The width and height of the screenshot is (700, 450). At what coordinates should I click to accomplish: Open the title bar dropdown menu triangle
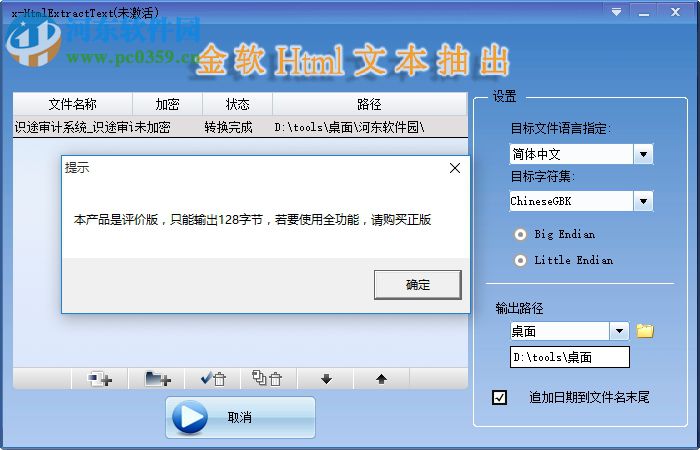tap(617, 12)
